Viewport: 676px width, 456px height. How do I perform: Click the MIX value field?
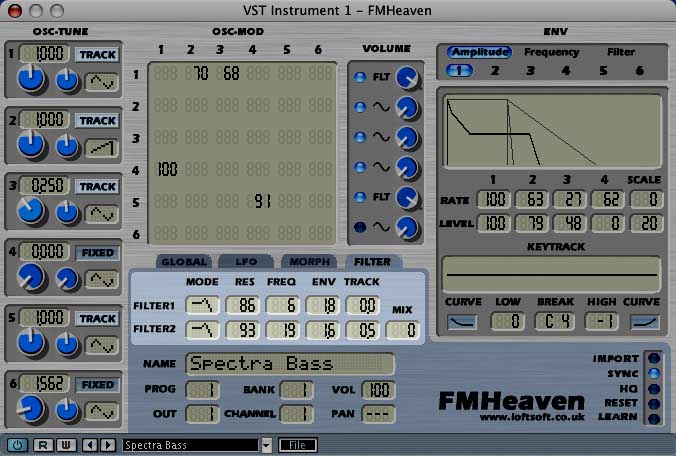pos(402,330)
